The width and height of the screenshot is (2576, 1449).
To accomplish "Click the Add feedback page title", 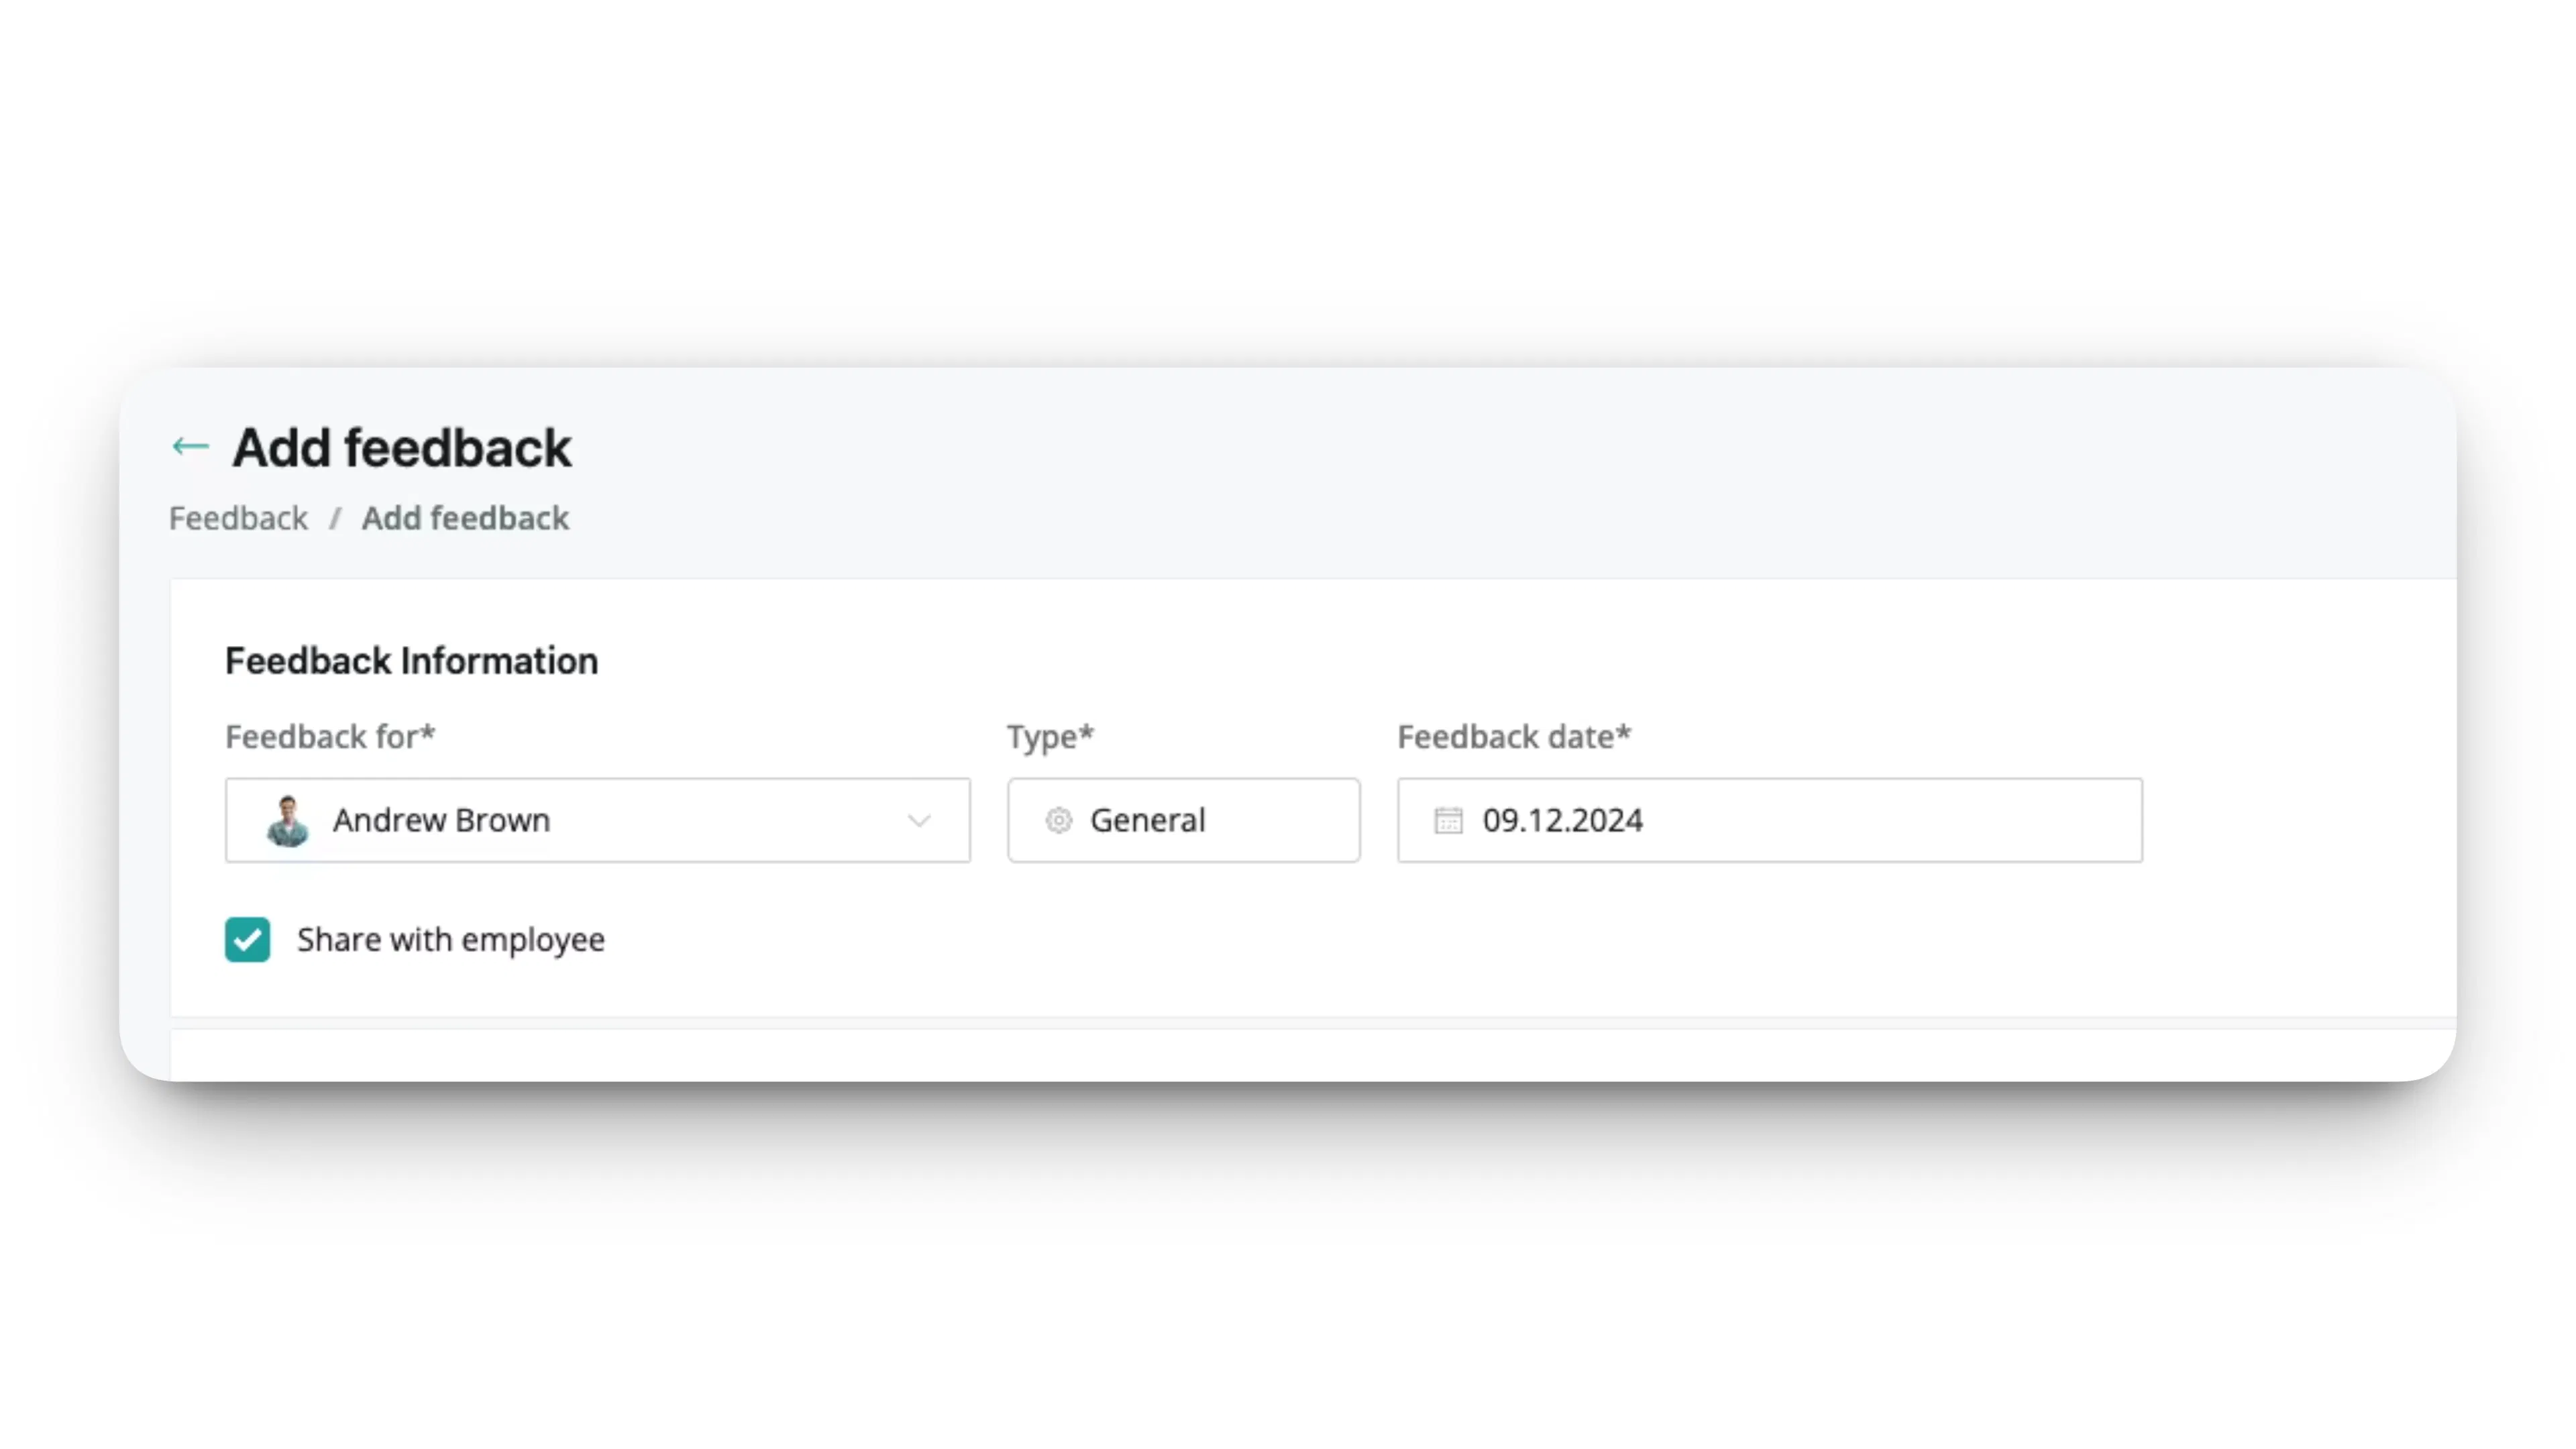I will [x=402, y=447].
